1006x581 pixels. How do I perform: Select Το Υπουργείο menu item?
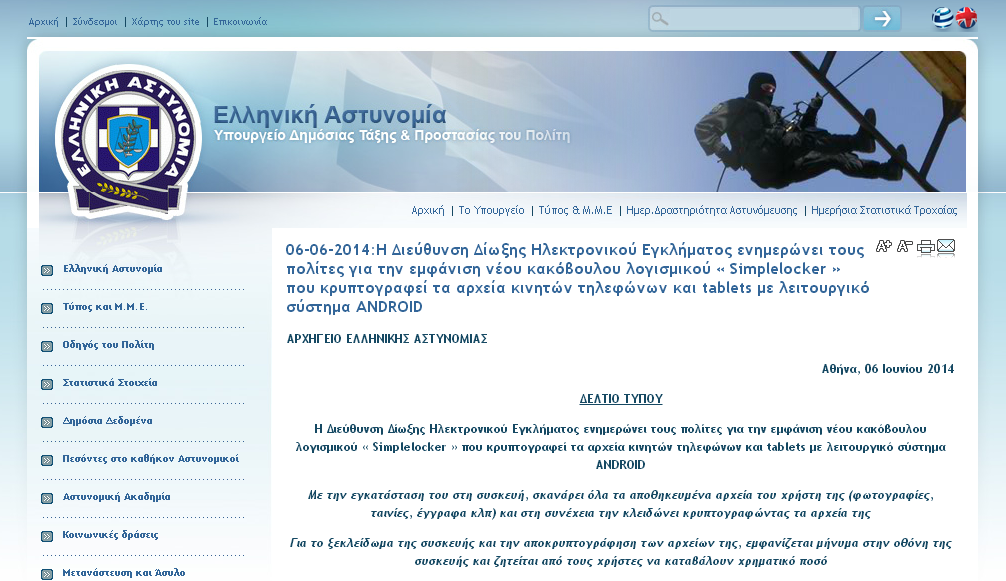[491, 210]
